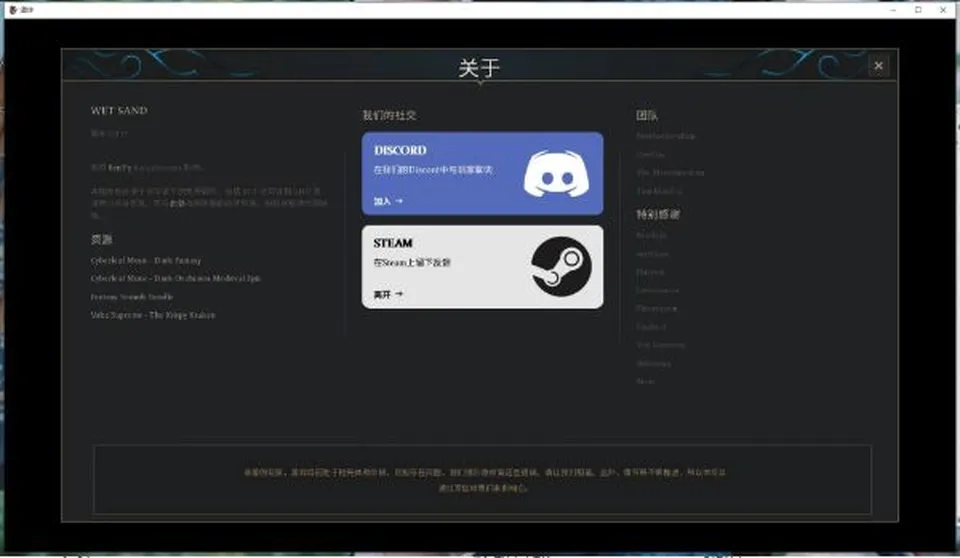Click the app icon in the title bar
The height and width of the screenshot is (558, 960).
pos(13,9)
